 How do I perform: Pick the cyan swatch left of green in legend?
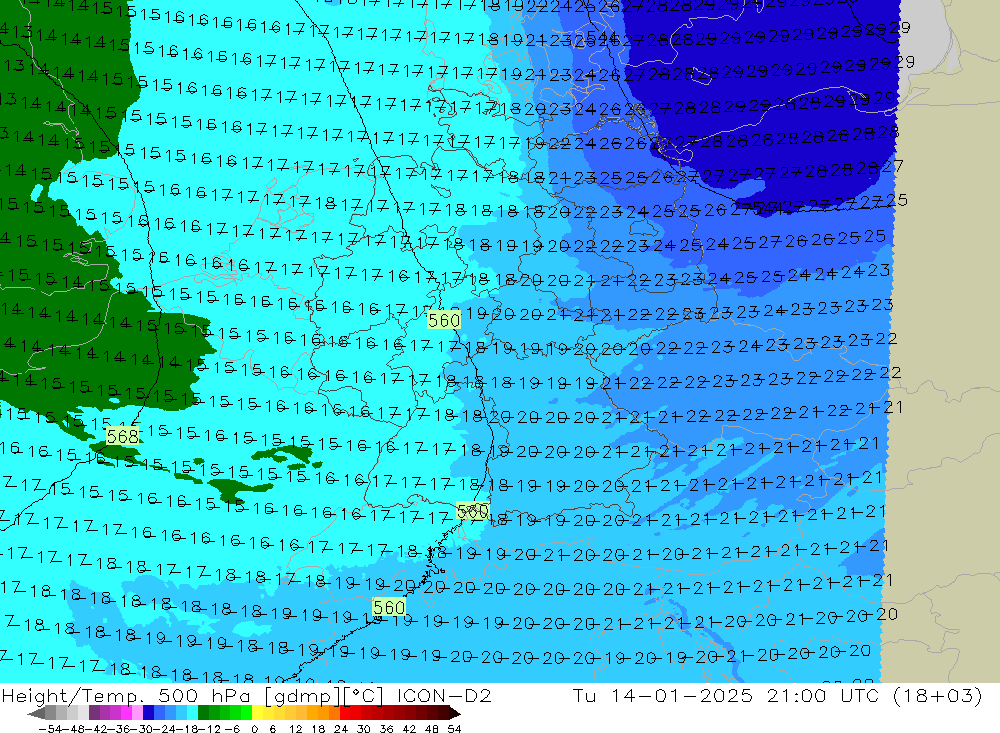(x=192, y=713)
